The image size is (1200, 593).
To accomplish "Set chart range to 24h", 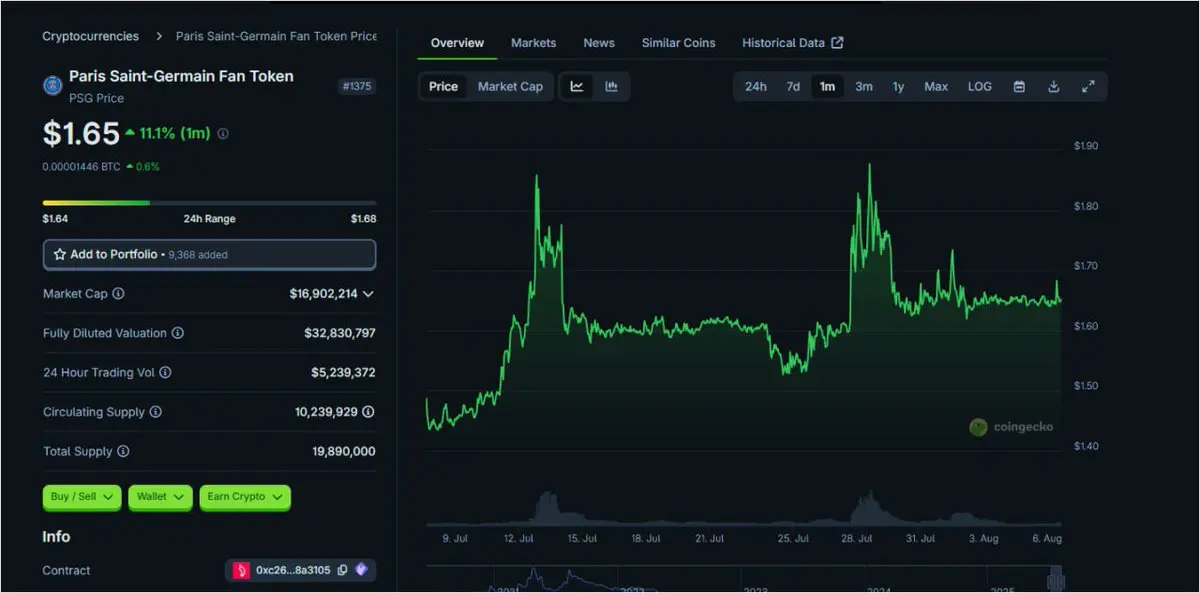I will point(755,86).
